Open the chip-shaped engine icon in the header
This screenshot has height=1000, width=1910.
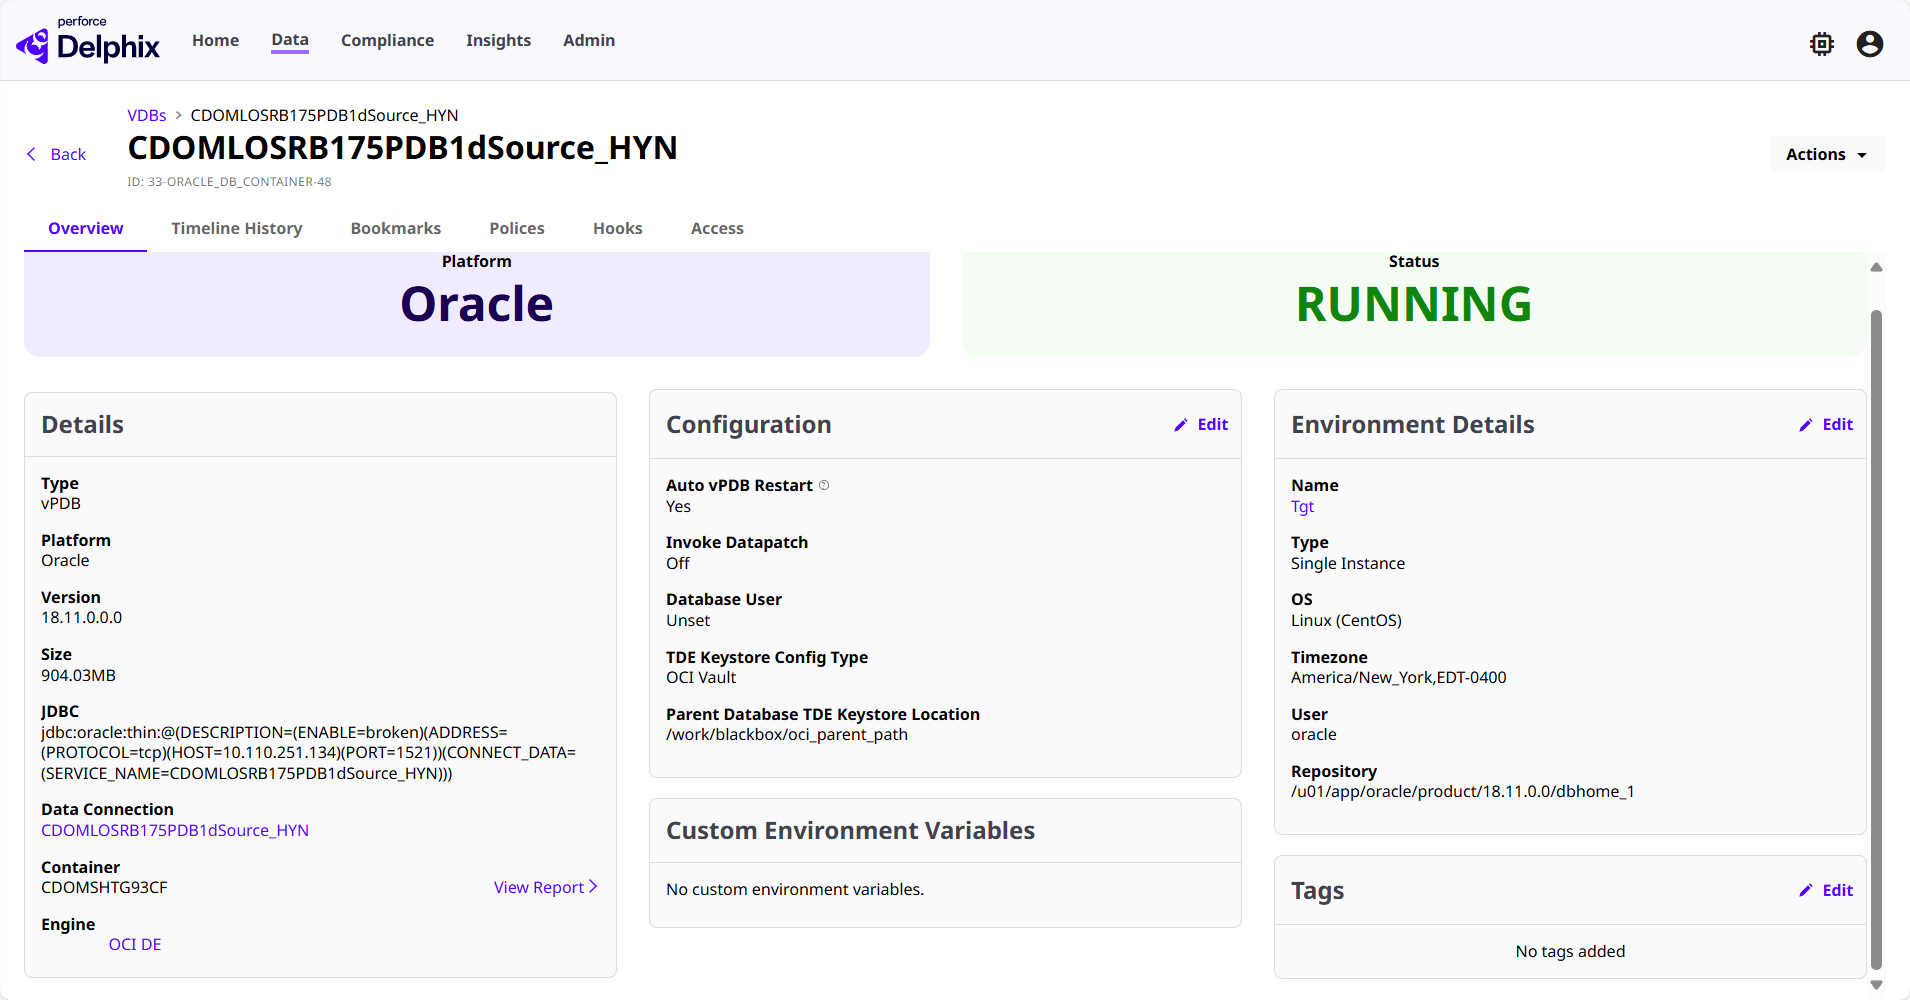pyautogui.click(x=1821, y=44)
